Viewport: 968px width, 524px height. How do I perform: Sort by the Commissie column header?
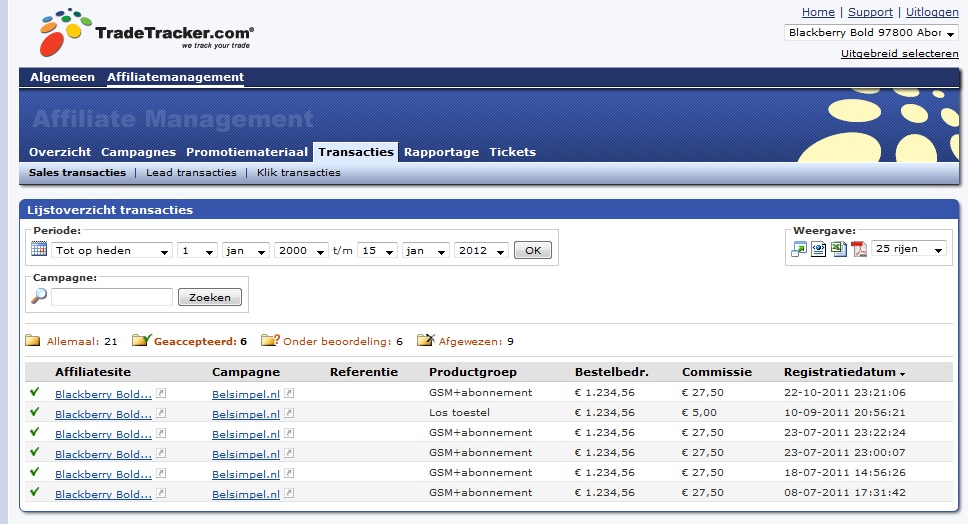pos(717,372)
